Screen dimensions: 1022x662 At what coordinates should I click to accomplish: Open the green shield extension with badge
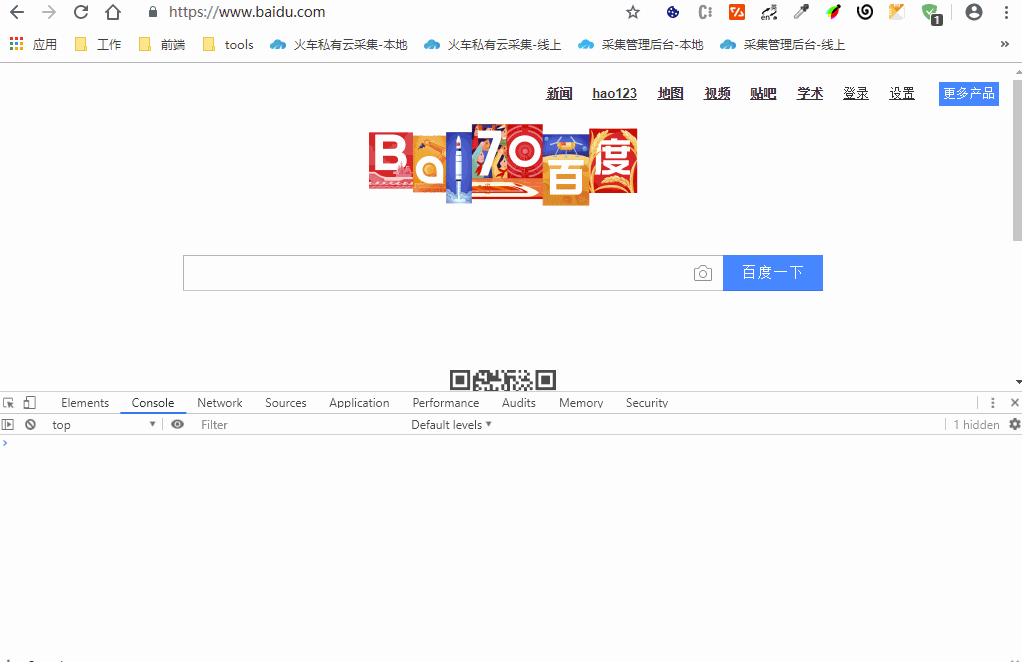pos(931,14)
